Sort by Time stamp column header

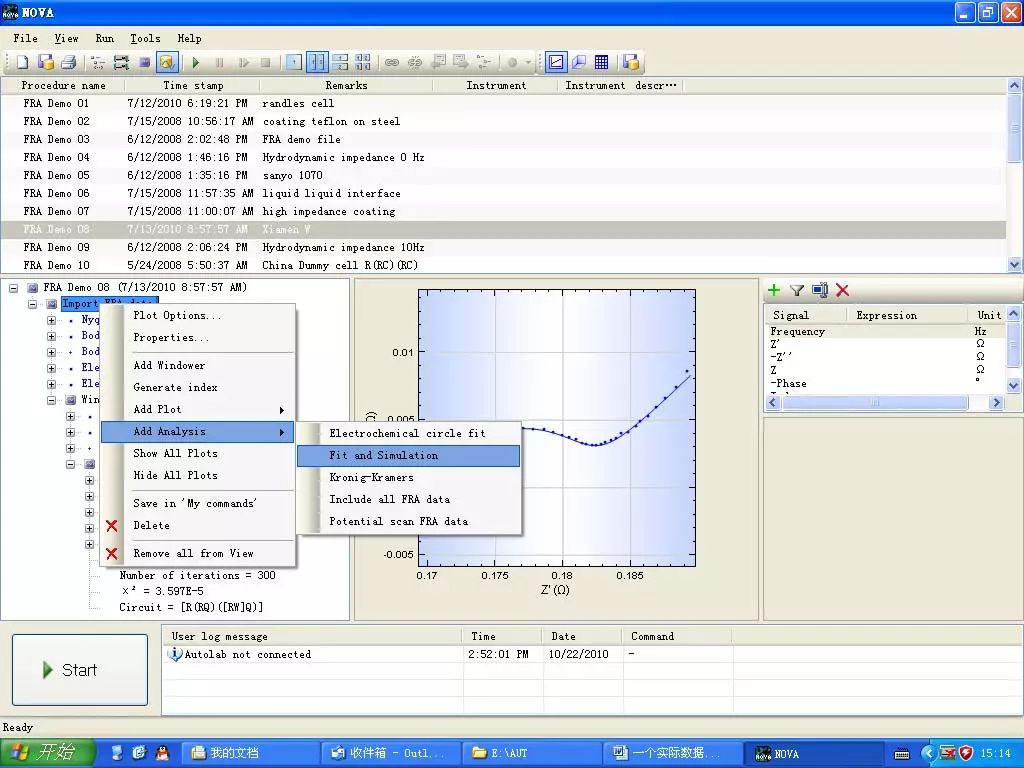[193, 86]
